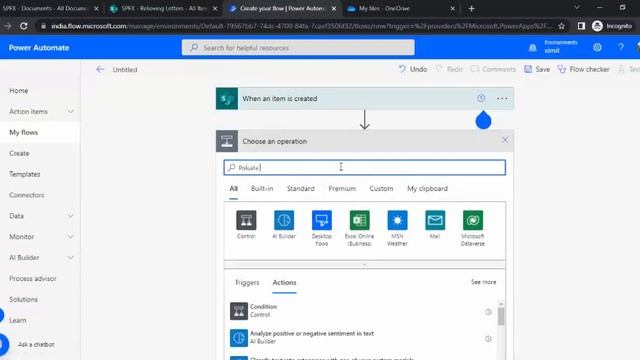640x360 pixels.
Task: Show info for the Condition action
Action: coord(488,312)
